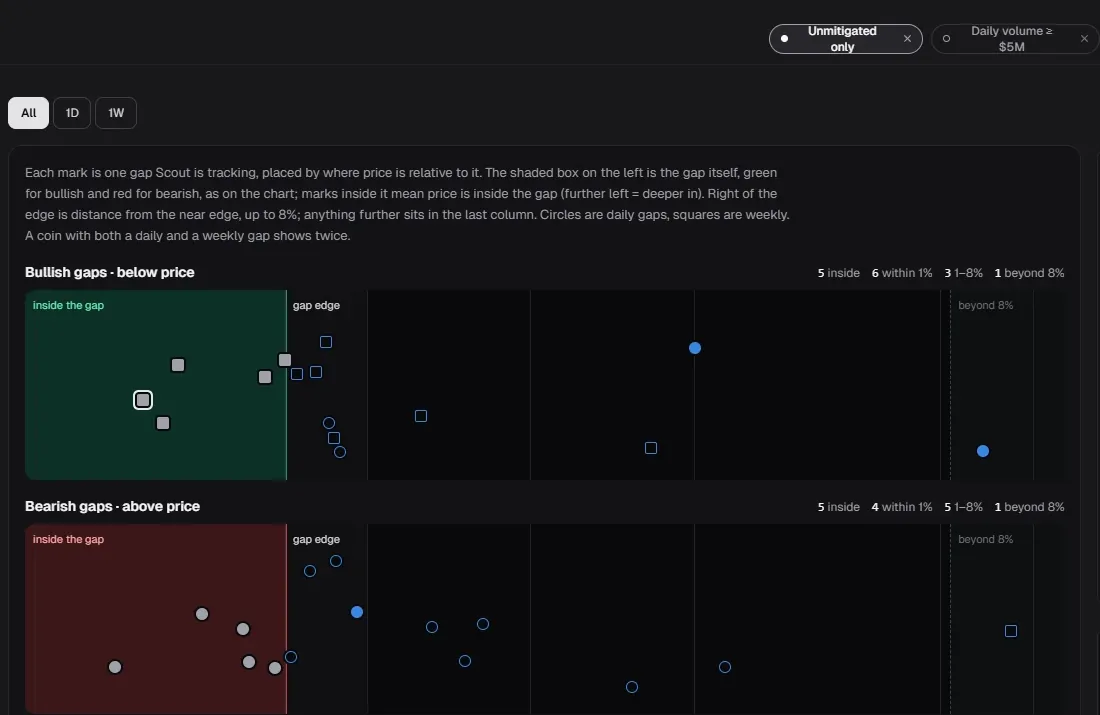Screen dimensions: 1100x715
Task: Select leftmost gray circle inside bearish gap
Action: tap(115, 667)
